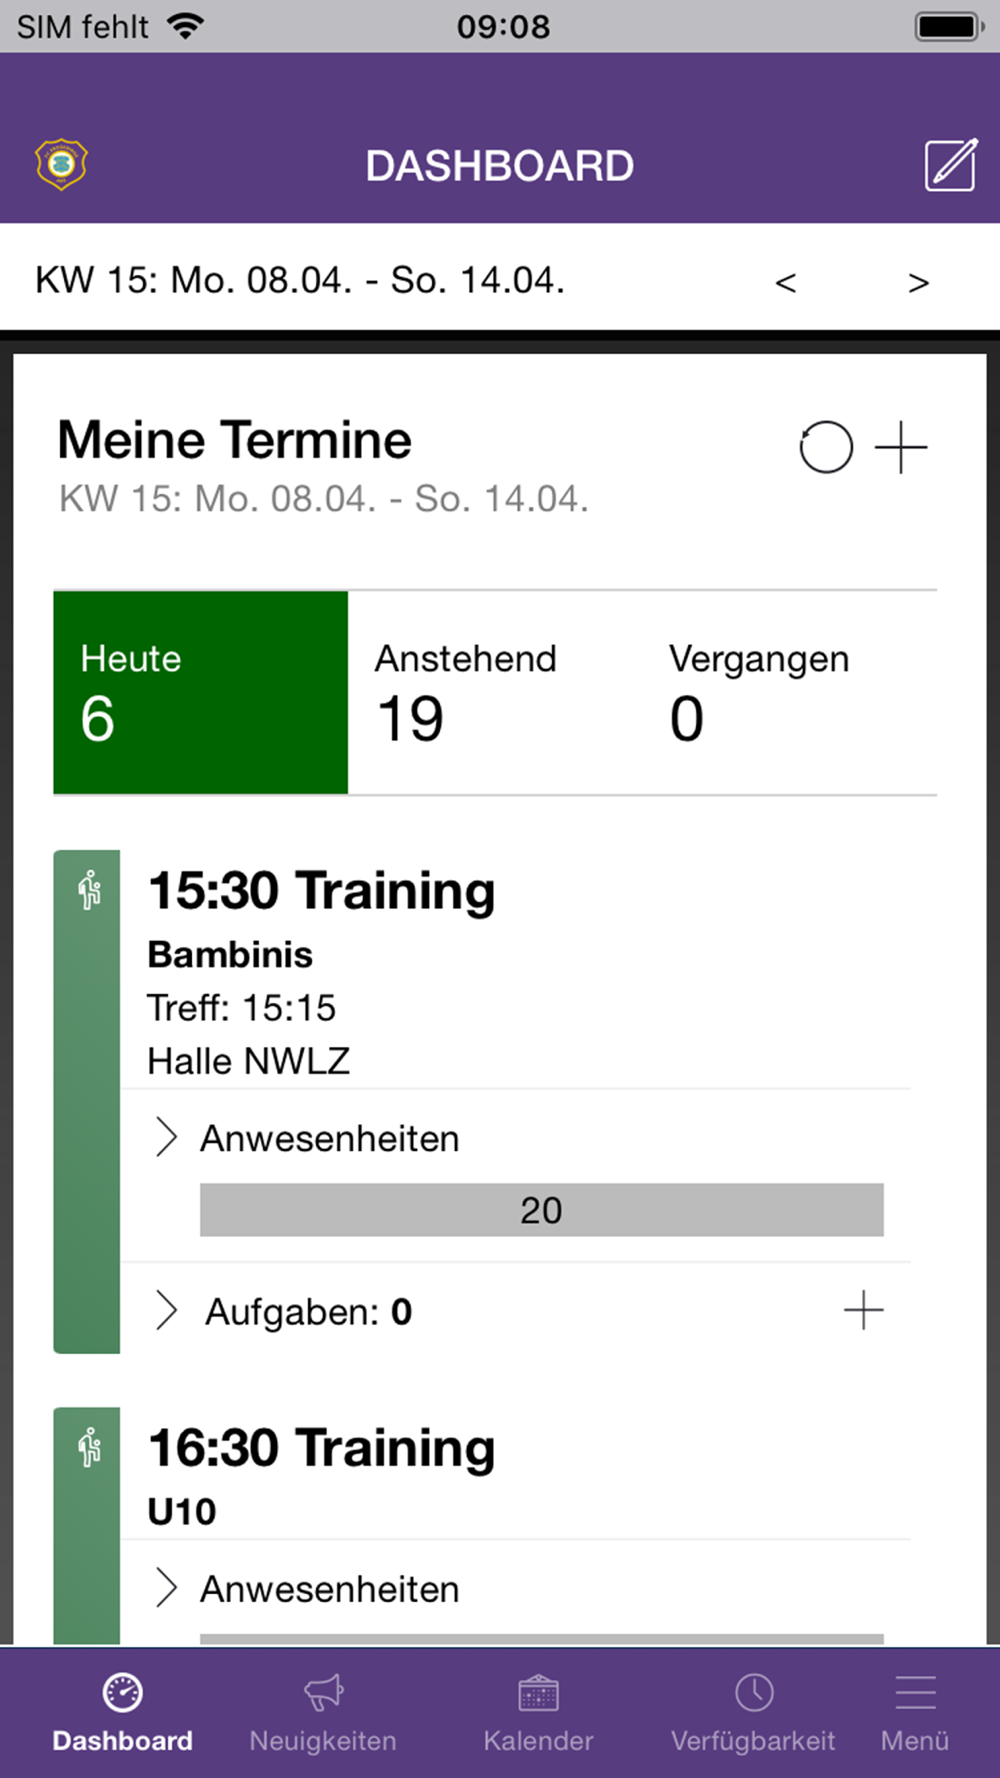Select the Anstehend 19 filter

pyautogui.click(x=495, y=693)
